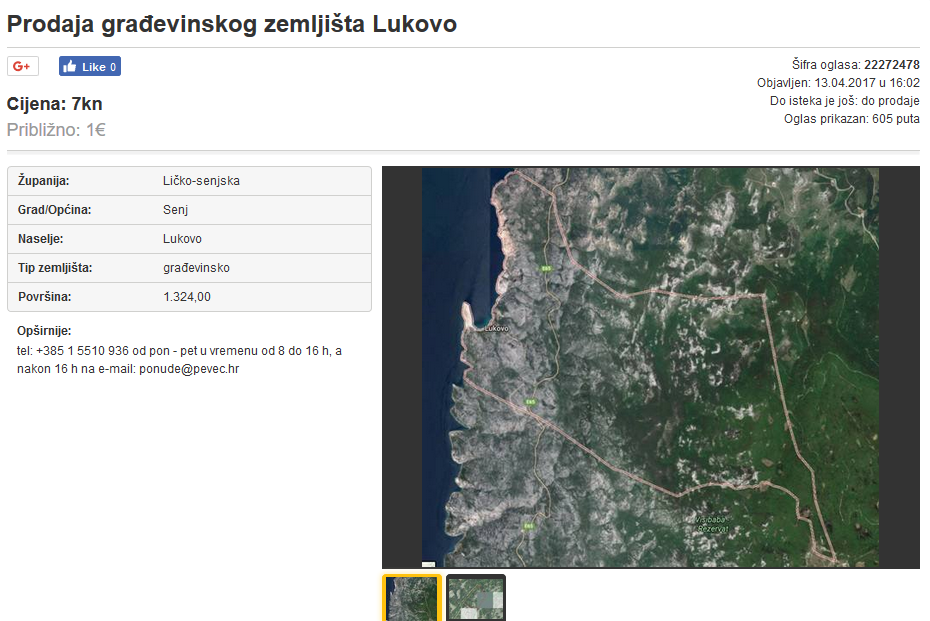
Task: Click the phone number +385 1 5510 936
Action: [x=82, y=351]
